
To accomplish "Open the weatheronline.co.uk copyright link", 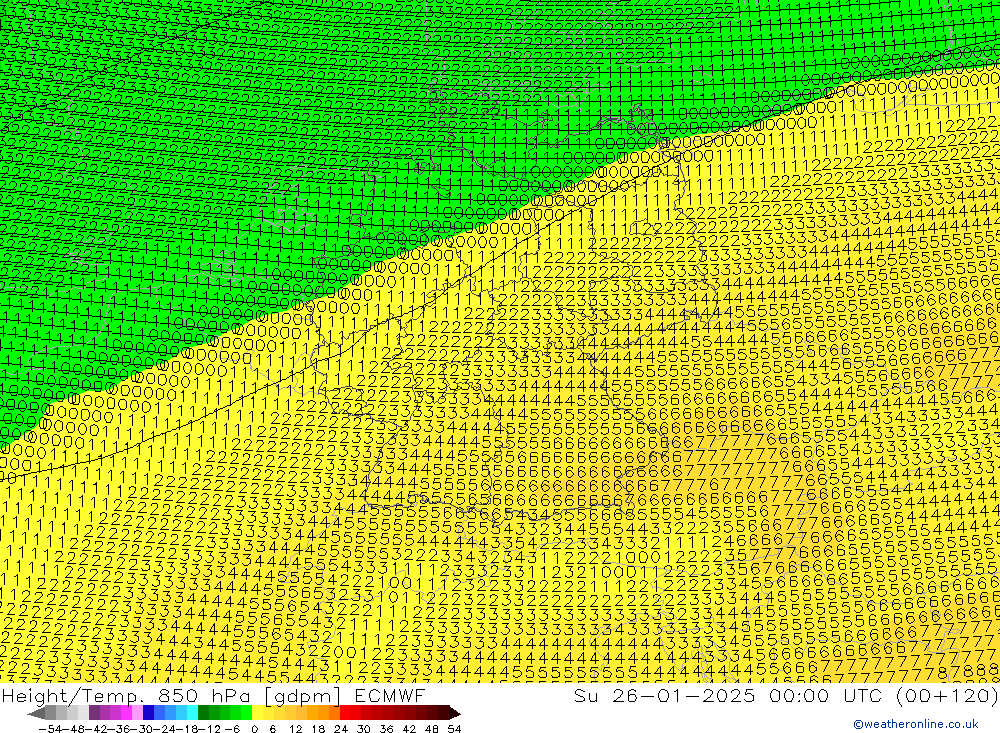I will (915, 723).
